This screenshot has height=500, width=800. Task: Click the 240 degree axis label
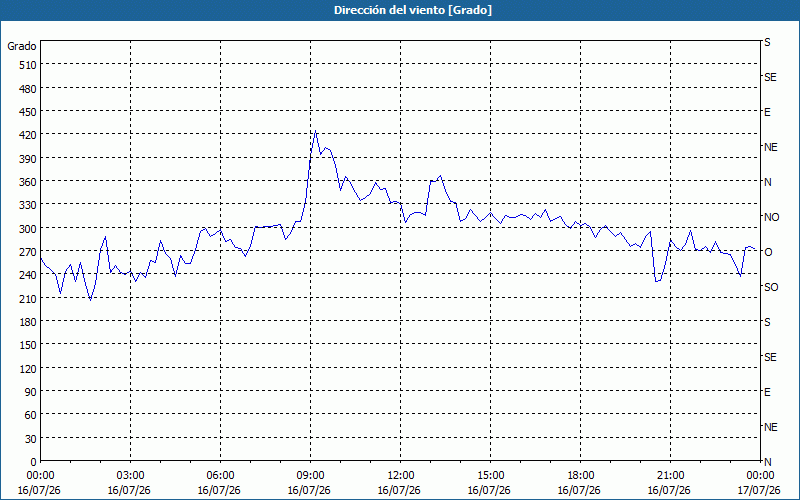(28, 276)
